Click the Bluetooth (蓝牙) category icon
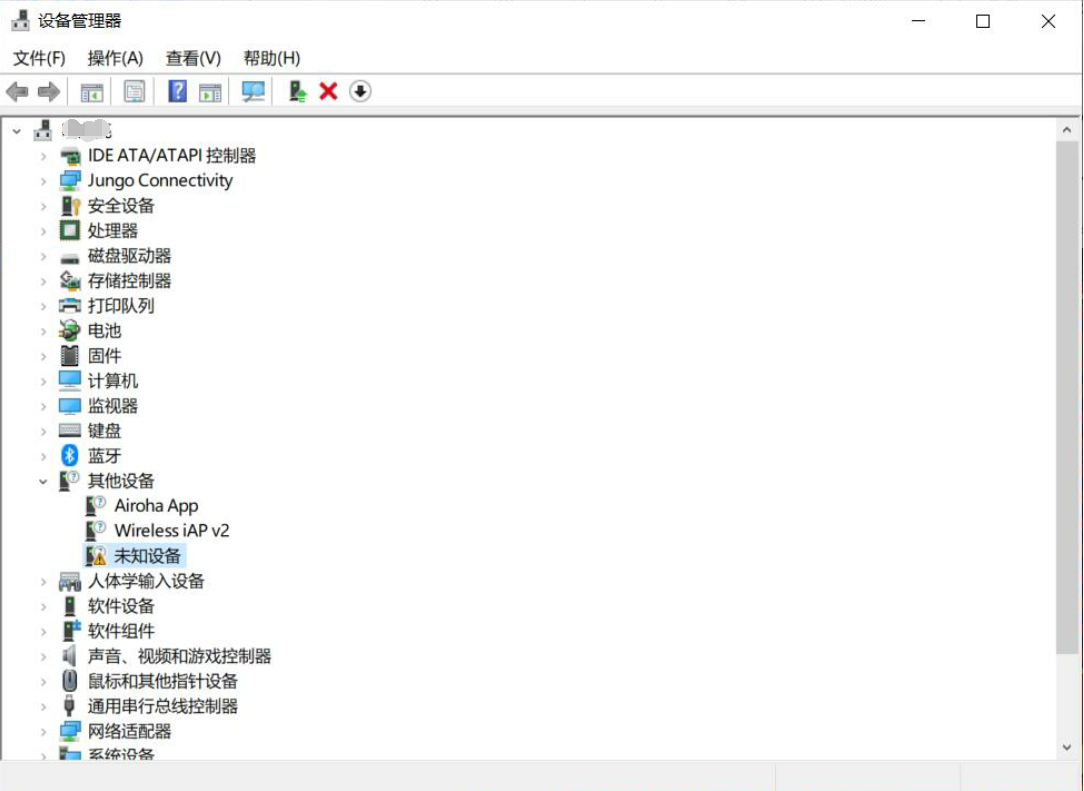The width and height of the screenshot is (1084, 791). 70,455
